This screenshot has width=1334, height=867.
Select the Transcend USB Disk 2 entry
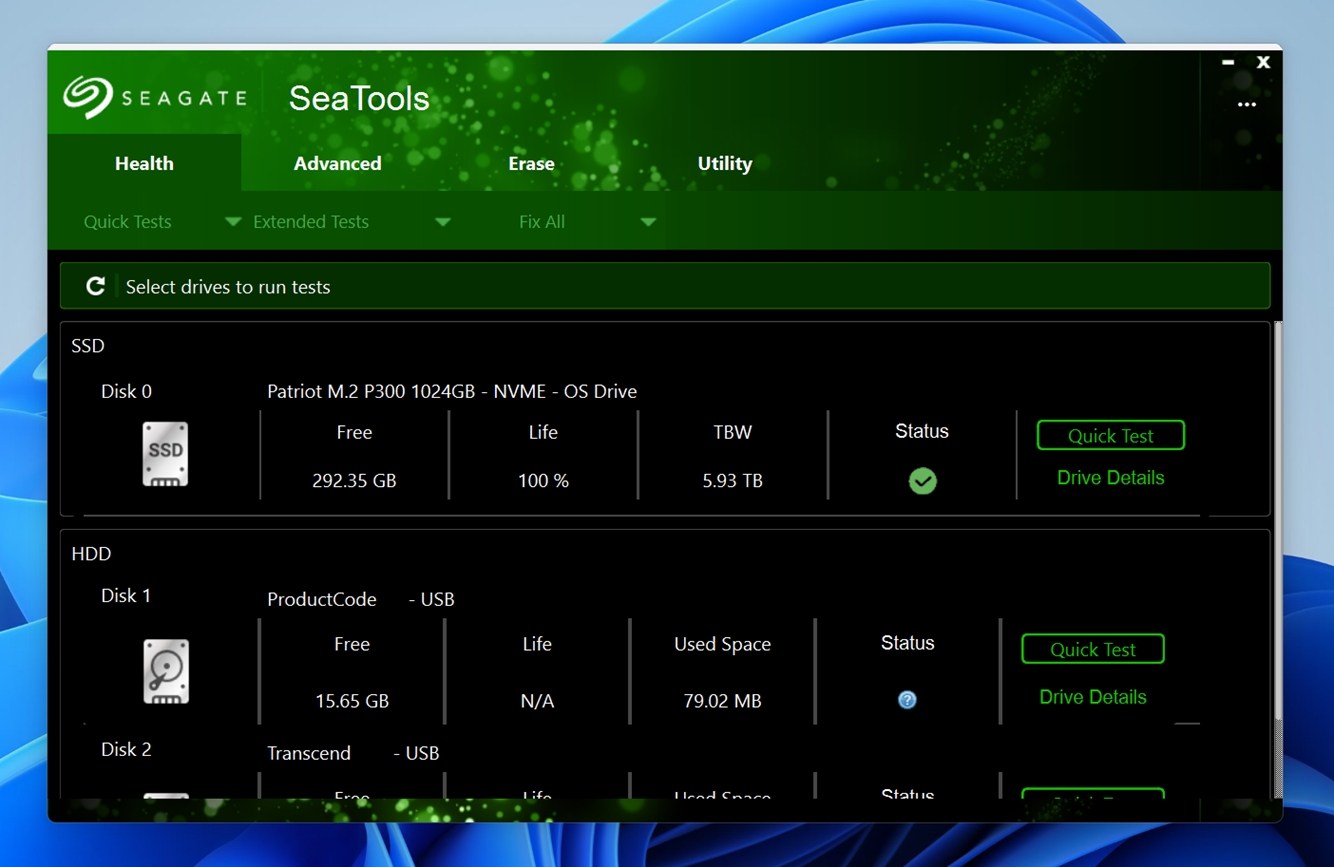(x=309, y=753)
